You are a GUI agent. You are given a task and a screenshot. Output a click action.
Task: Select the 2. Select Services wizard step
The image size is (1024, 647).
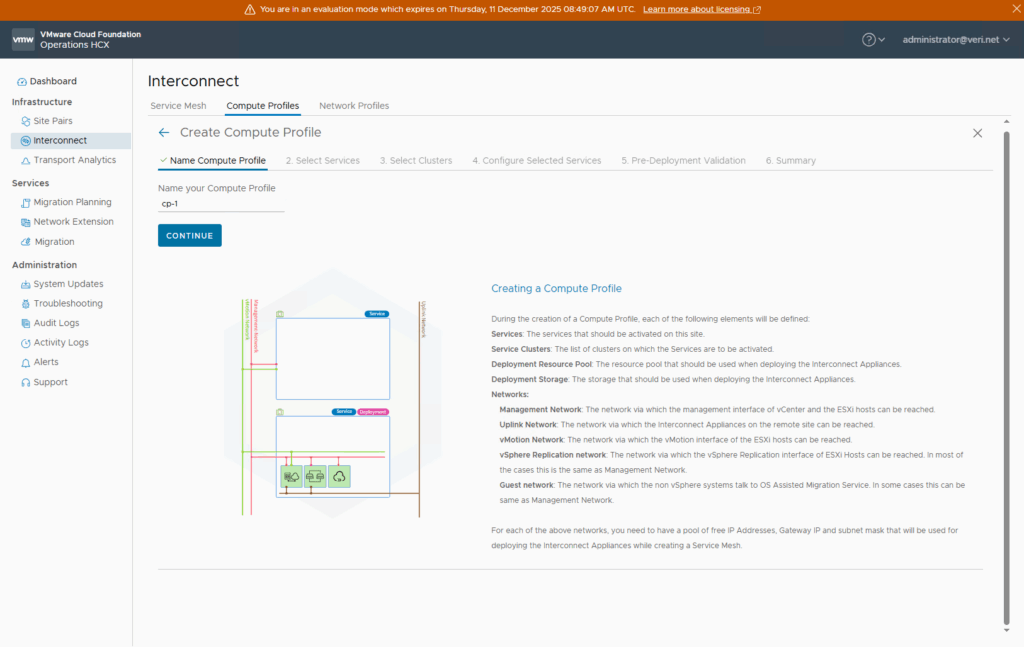322,161
